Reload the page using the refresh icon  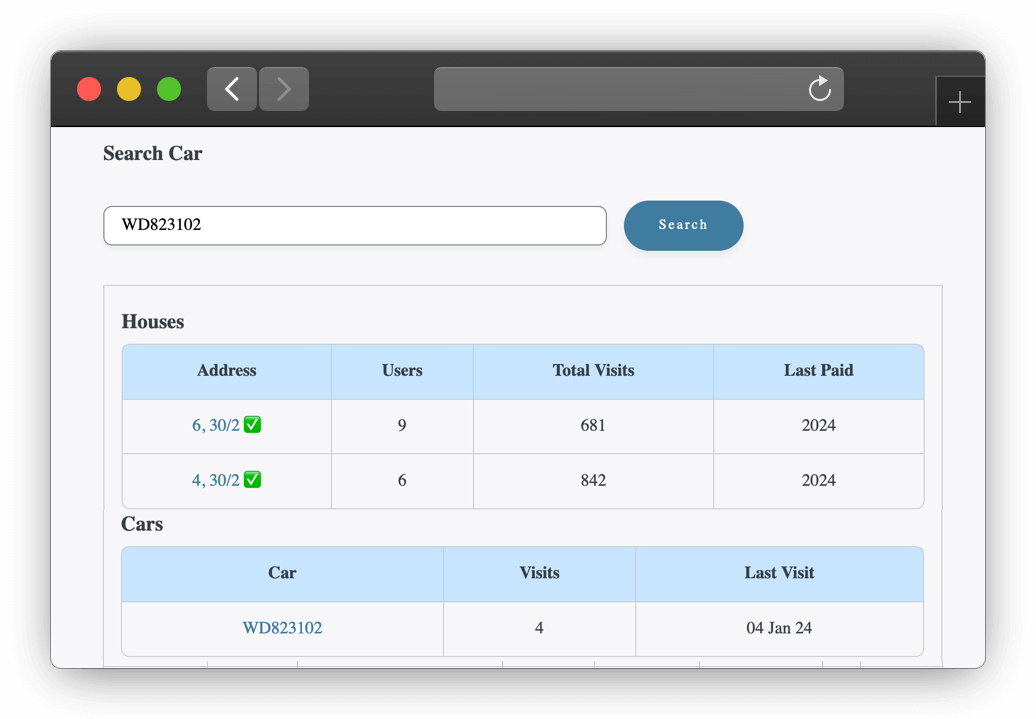[x=820, y=89]
